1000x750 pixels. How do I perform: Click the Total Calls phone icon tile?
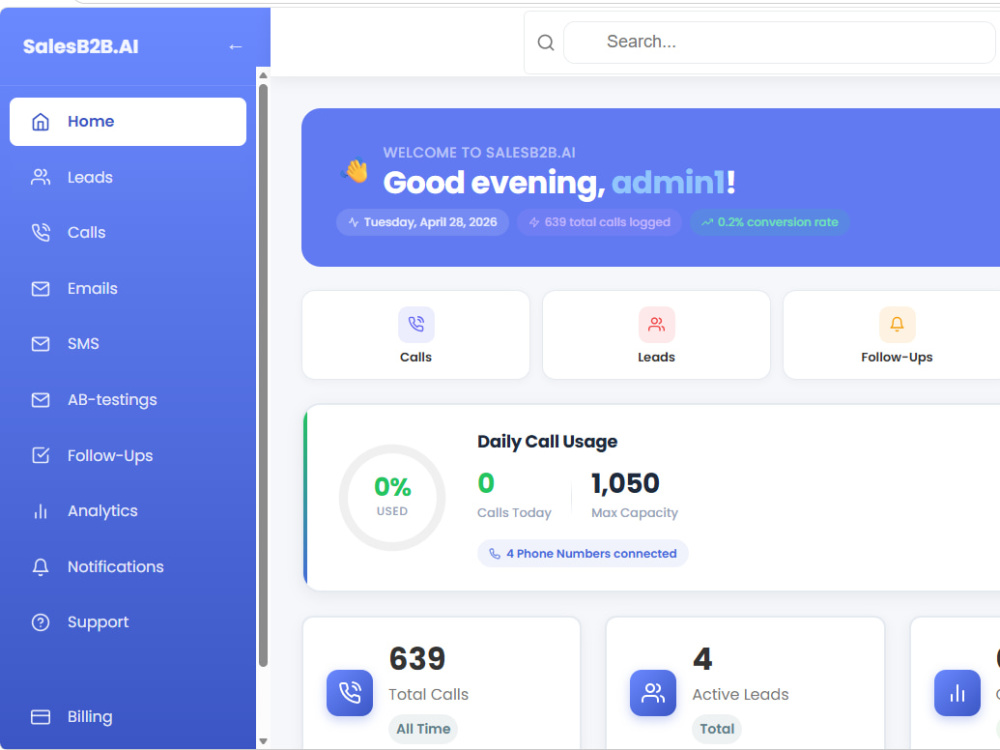pos(349,693)
